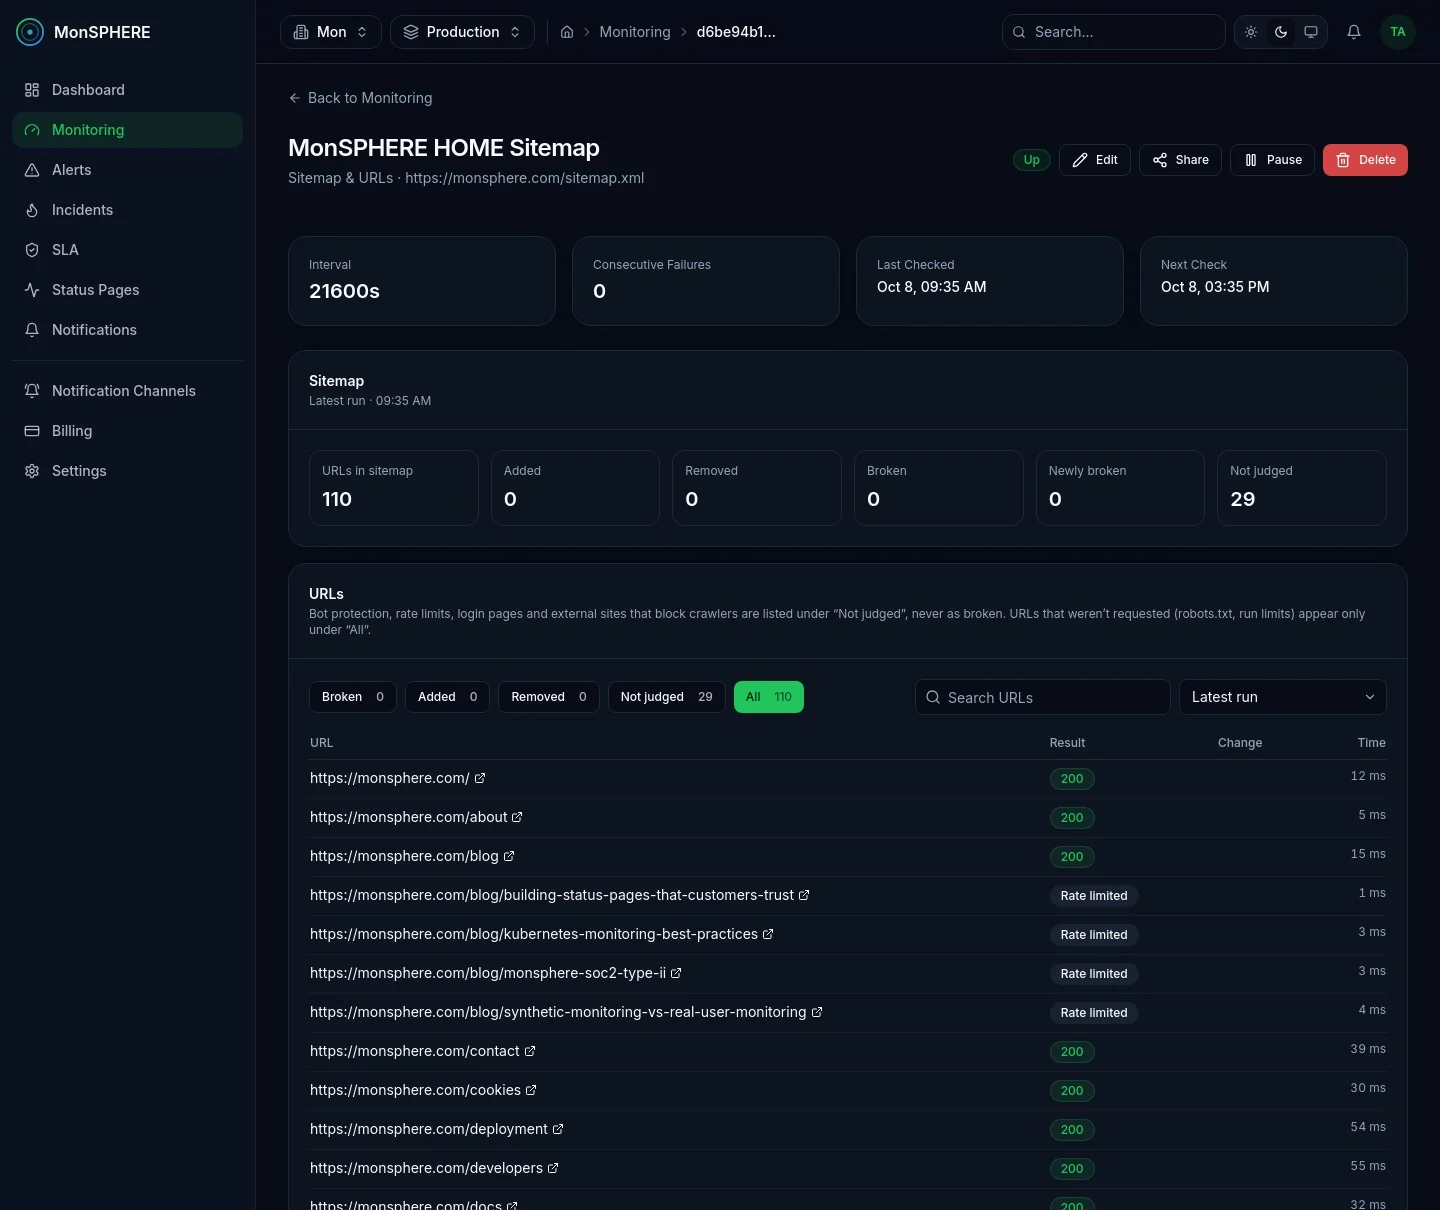This screenshot has width=1440, height=1210.
Task: Filter URLs by Removed tab
Action: 549,697
